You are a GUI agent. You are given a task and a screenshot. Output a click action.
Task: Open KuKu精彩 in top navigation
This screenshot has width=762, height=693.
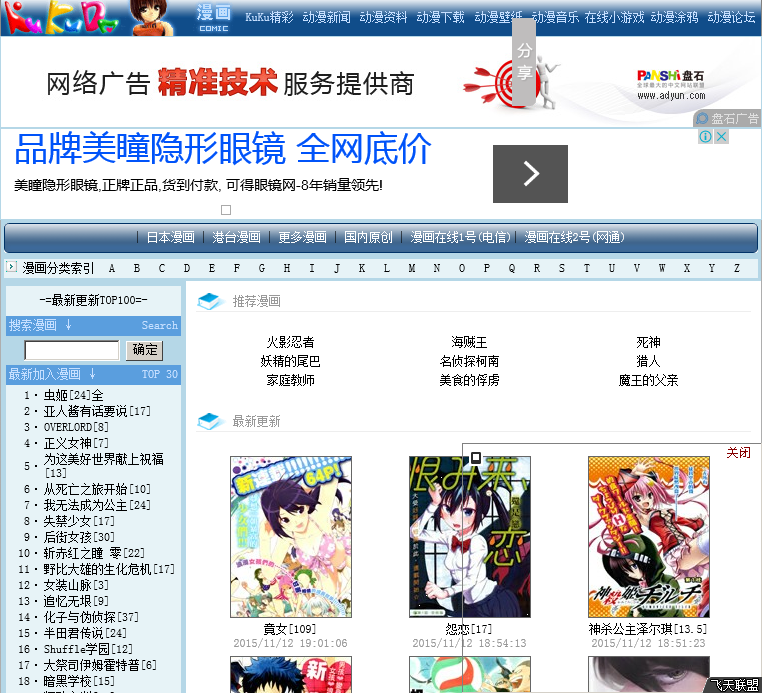(x=269, y=17)
